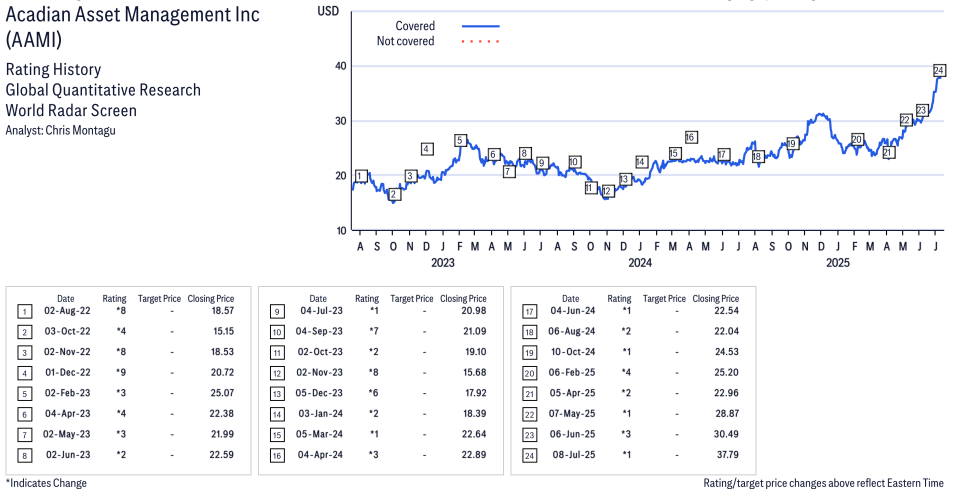Click Target Price header in first table

click(160, 298)
